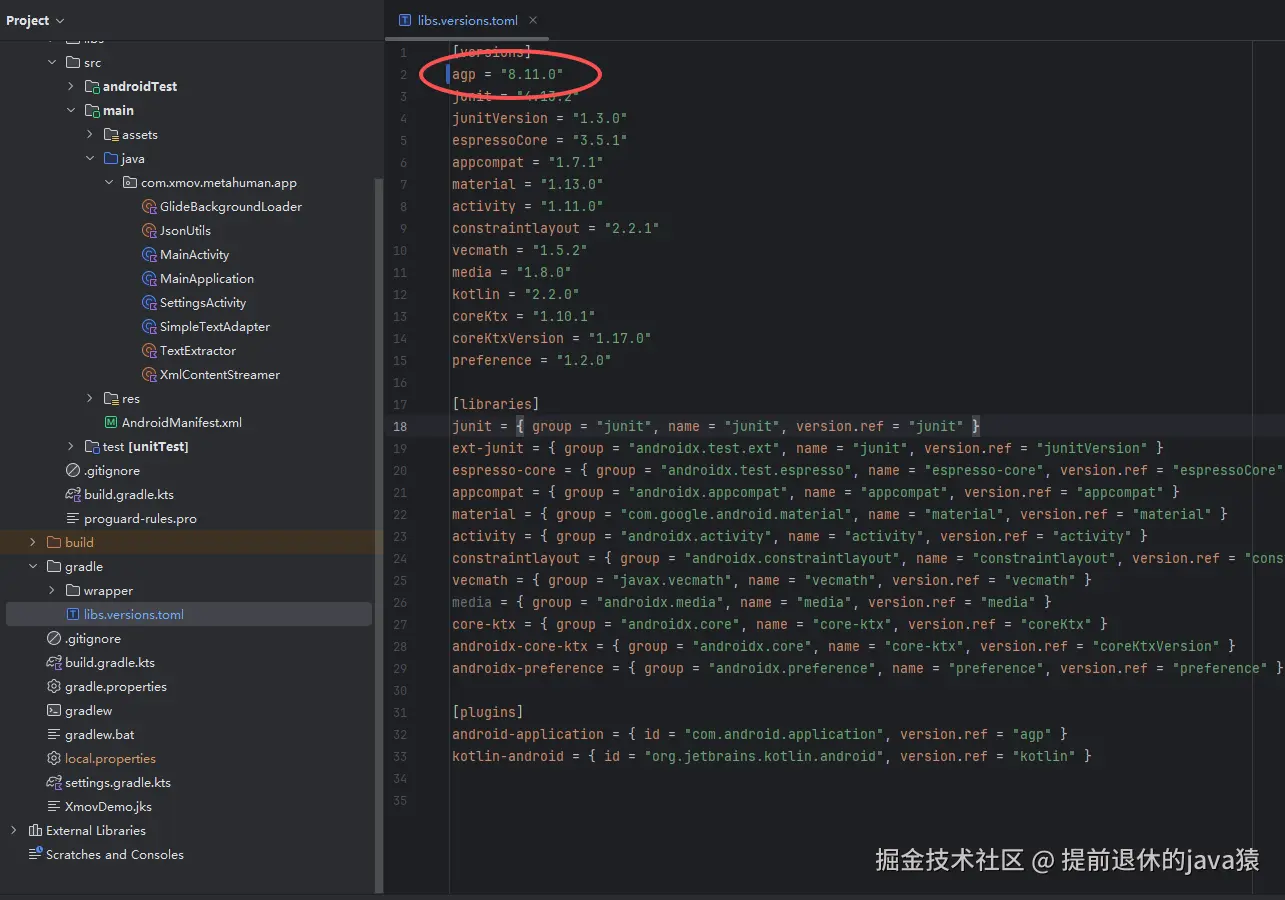Click the Scratches and Consoles icon
1285x900 pixels.
pos(35,855)
